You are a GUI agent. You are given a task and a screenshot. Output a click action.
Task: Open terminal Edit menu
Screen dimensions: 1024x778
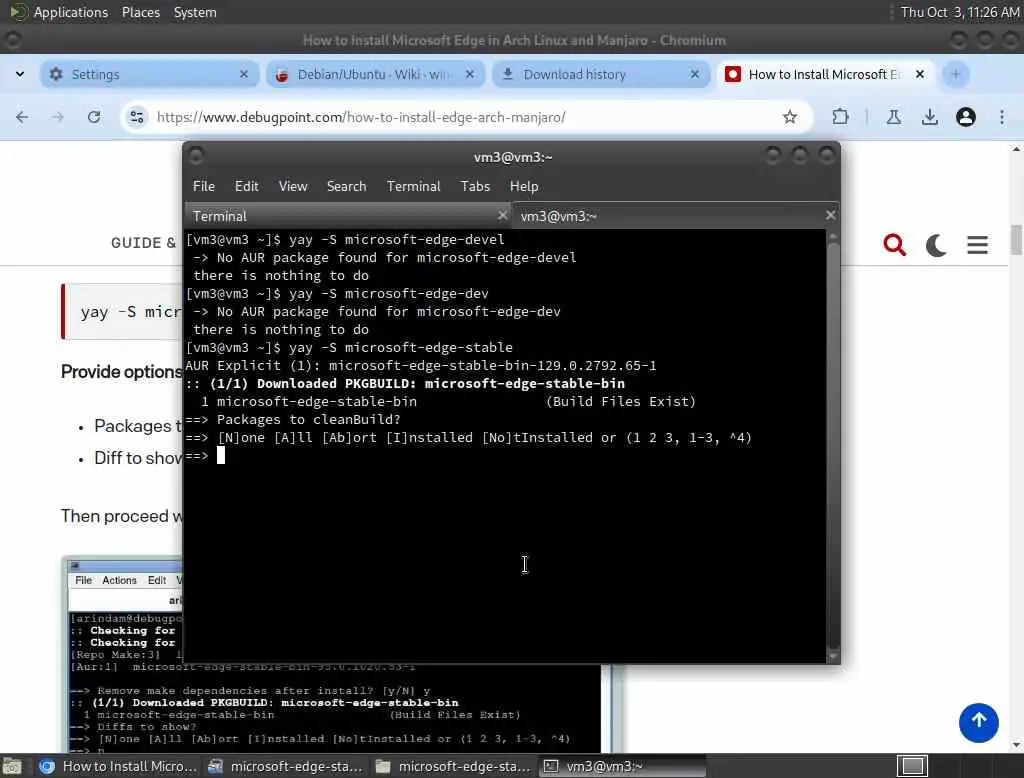pyautogui.click(x=246, y=186)
